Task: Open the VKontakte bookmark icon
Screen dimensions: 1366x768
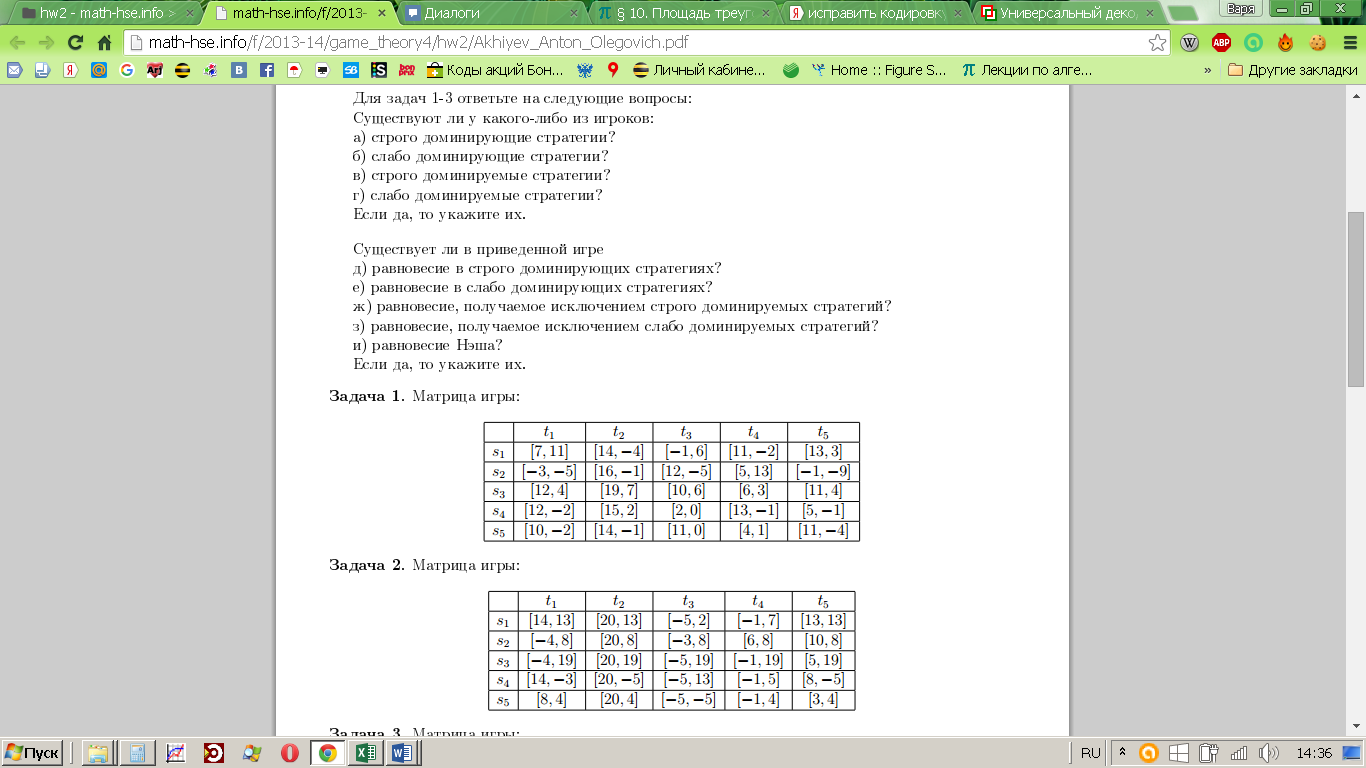Action: click(x=239, y=70)
